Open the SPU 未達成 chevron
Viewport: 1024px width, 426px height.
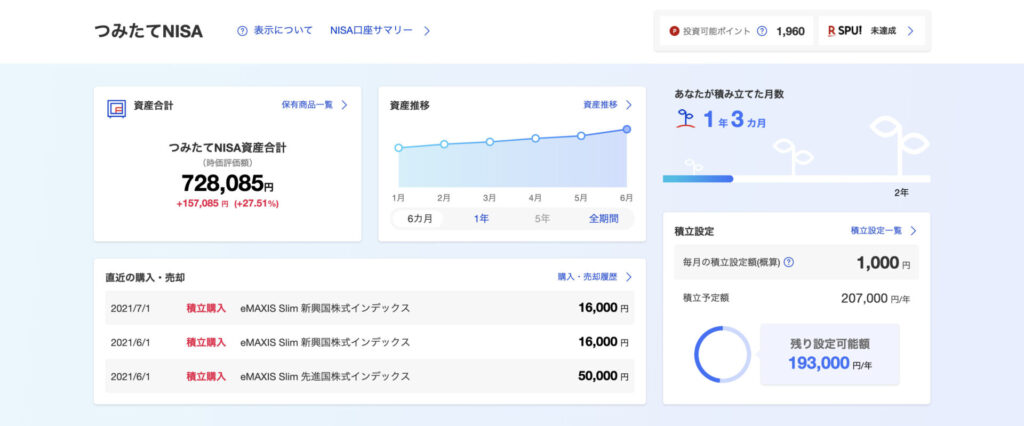coord(910,31)
